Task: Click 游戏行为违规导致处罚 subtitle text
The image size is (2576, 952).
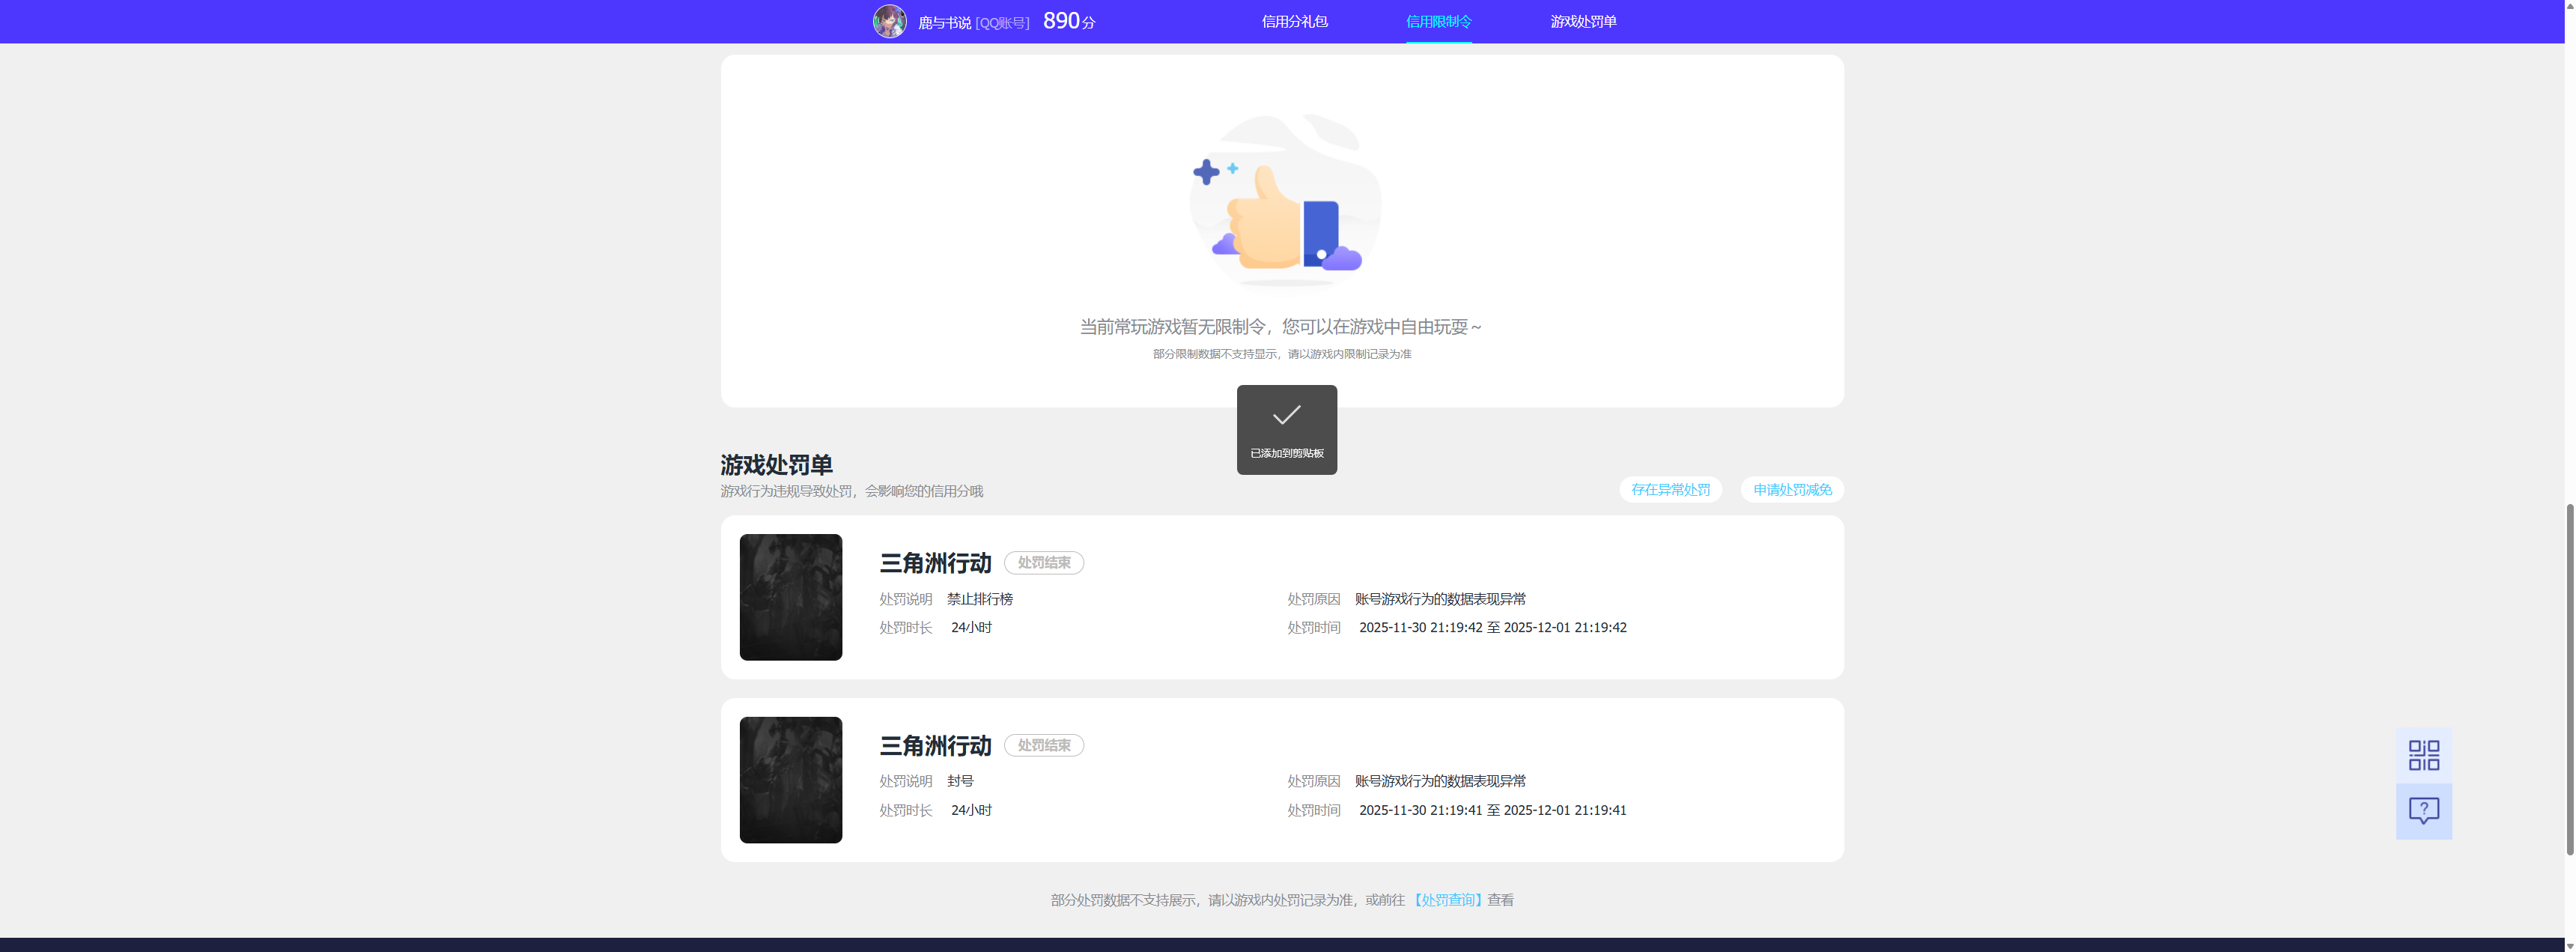Action: point(851,491)
